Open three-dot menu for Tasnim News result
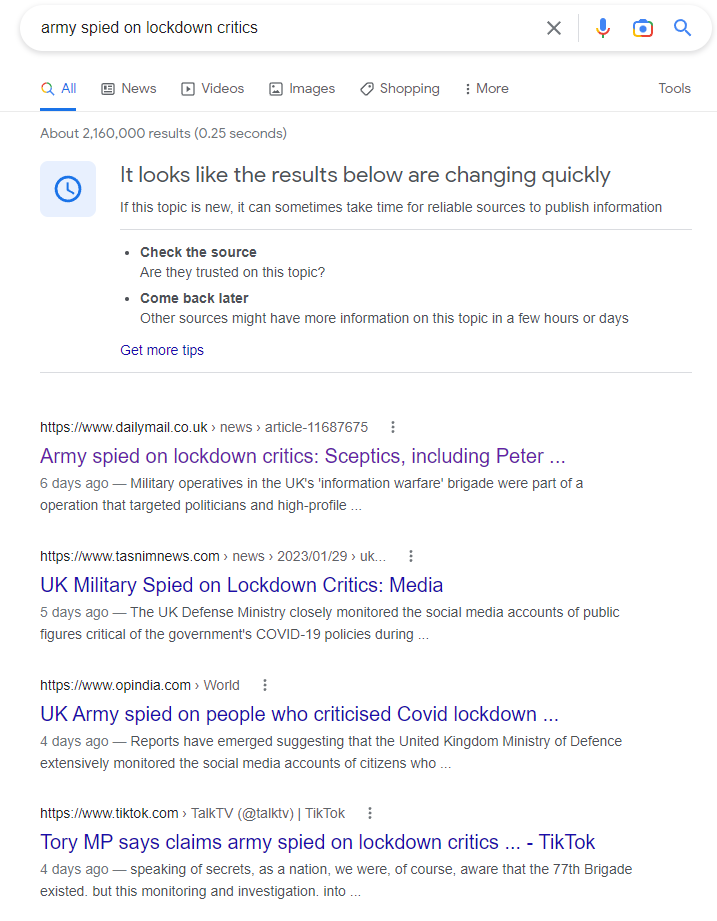Viewport: 717px width, 921px height. tap(411, 556)
